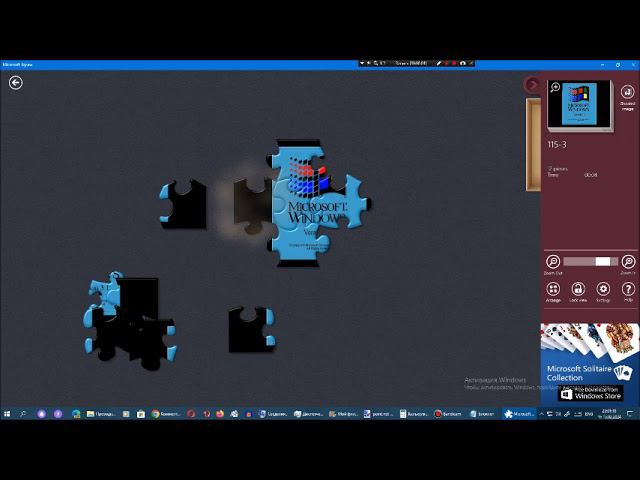Open the Store bag icon in taskbar
The image size is (640, 480).
(x=141, y=414)
